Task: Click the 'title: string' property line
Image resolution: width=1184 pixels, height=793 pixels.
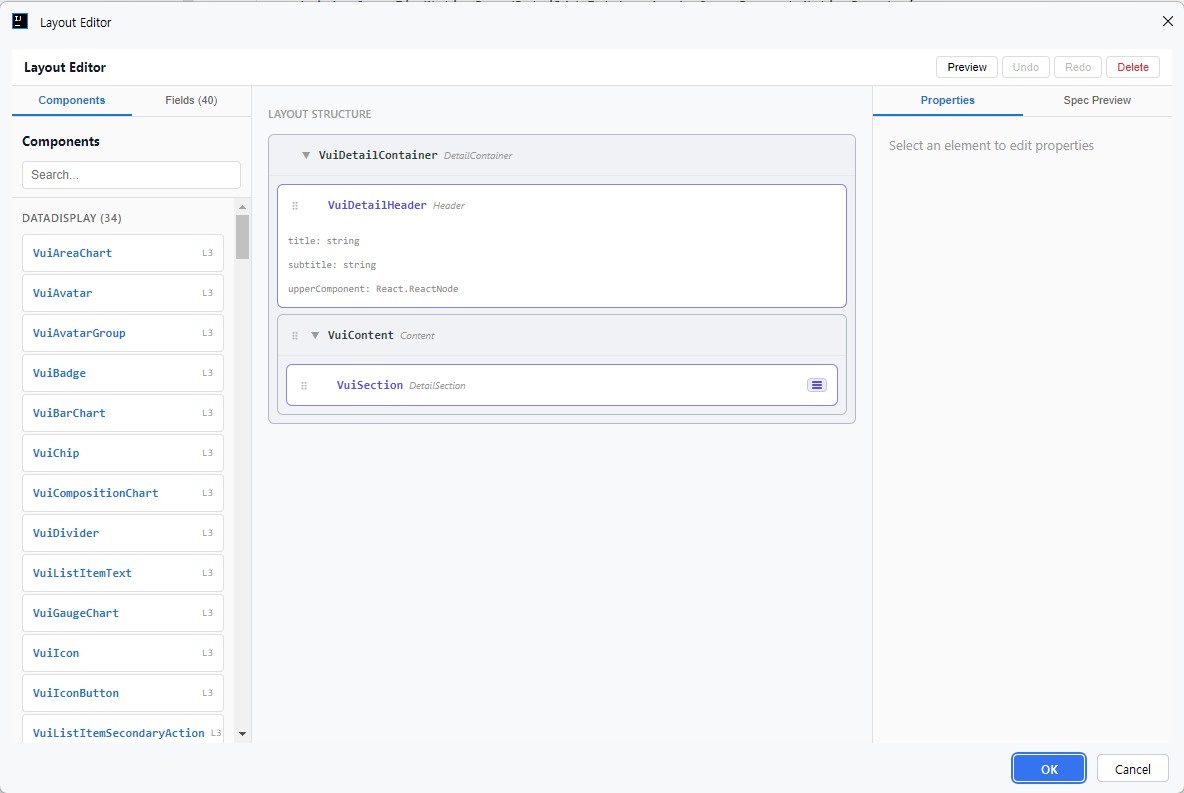Action: 324,241
